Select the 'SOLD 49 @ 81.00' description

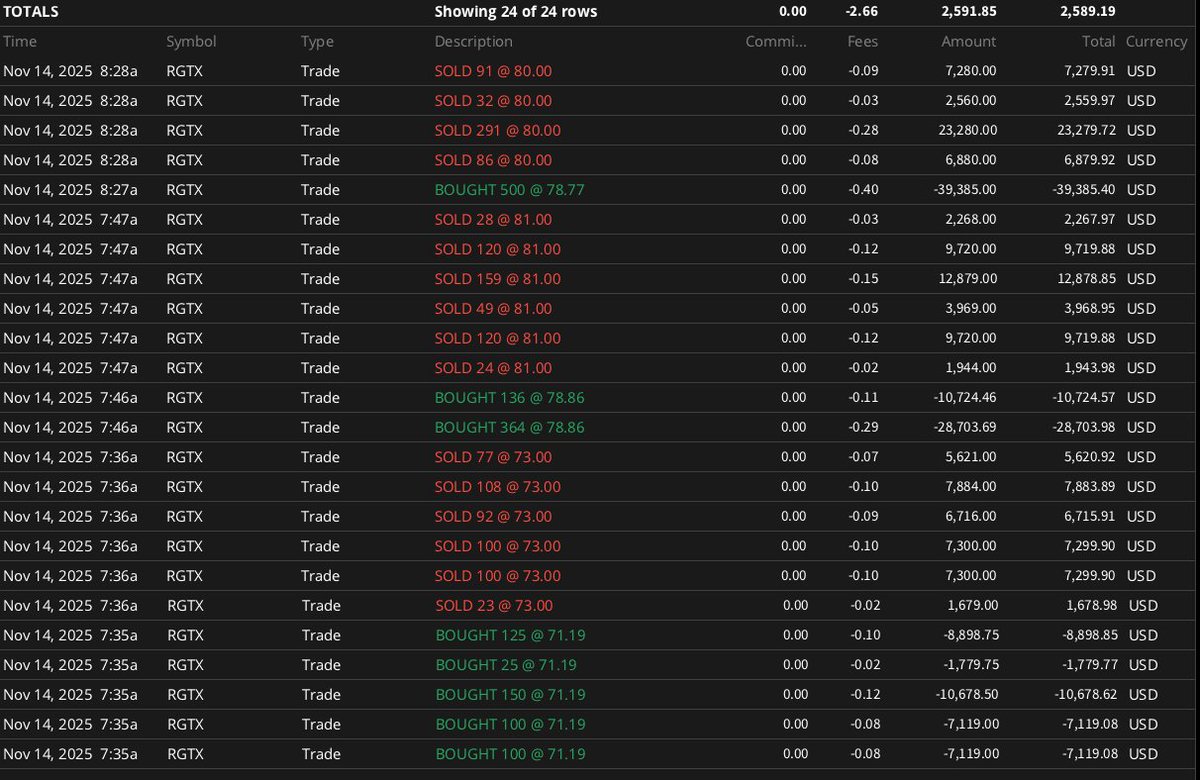493,309
